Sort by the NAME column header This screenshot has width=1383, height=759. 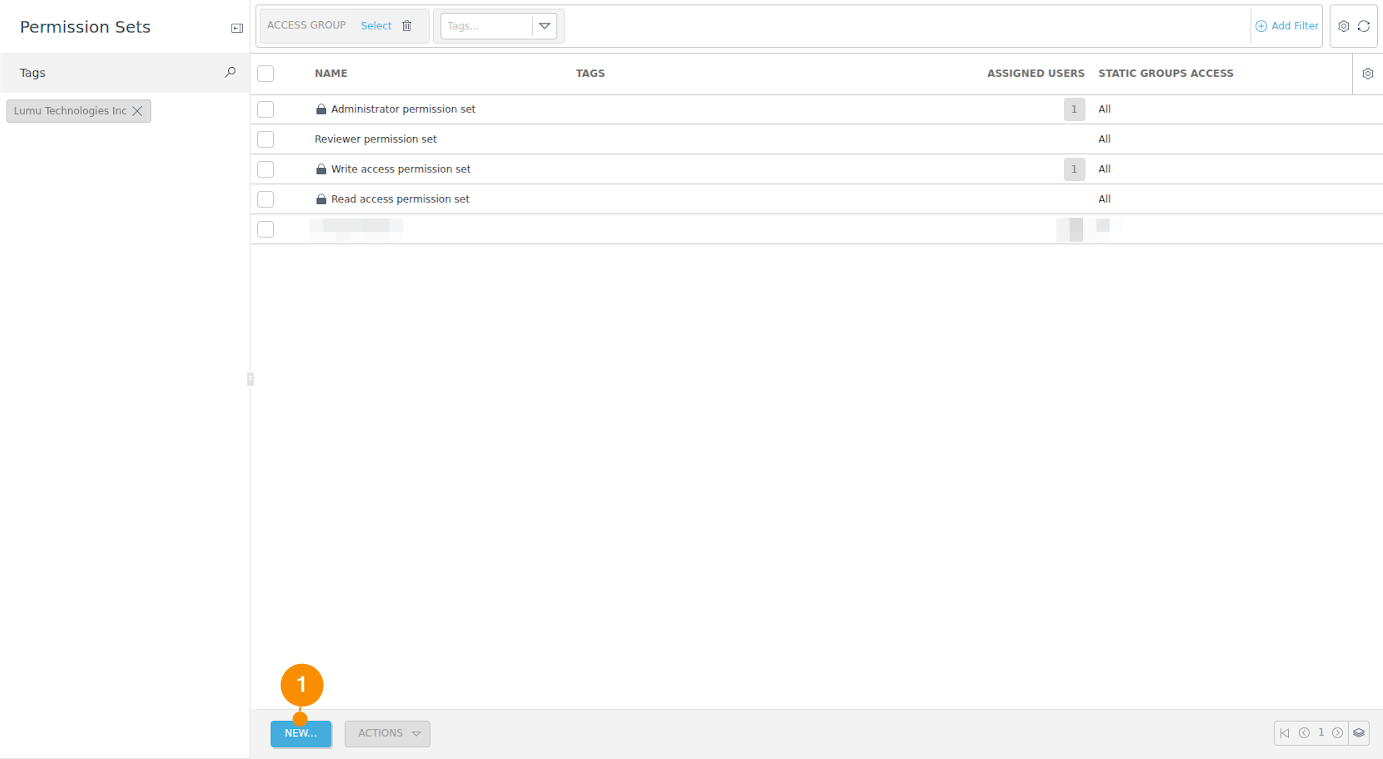(x=331, y=74)
